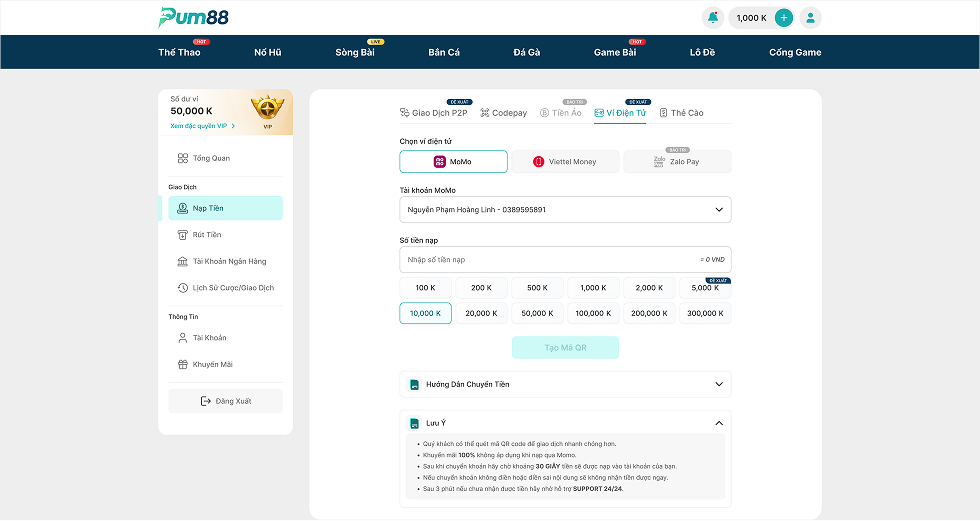Click the Hướng Dẫn Chuyển Tiền book icon
The width and height of the screenshot is (980, 521).
[x=414, y=385]
